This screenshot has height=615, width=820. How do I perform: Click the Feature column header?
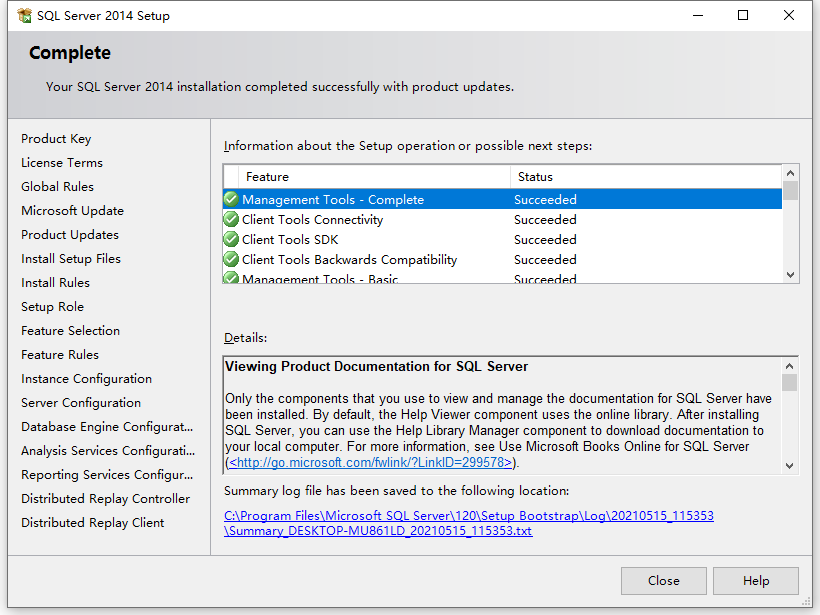pyautogui.click(x=374, y=177)
